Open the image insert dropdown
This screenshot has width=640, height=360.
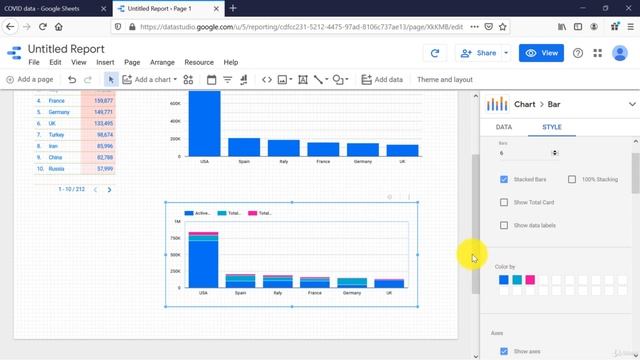click(285, 80)
